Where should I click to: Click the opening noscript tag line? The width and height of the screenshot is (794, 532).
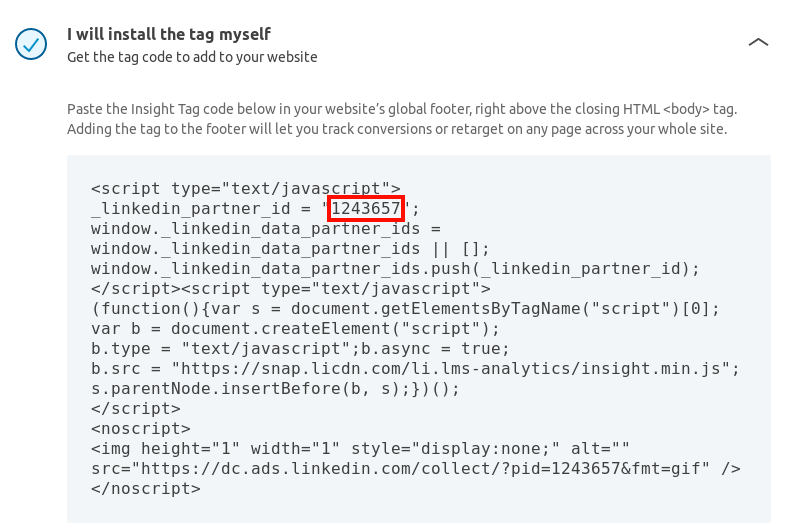point(141,429)
